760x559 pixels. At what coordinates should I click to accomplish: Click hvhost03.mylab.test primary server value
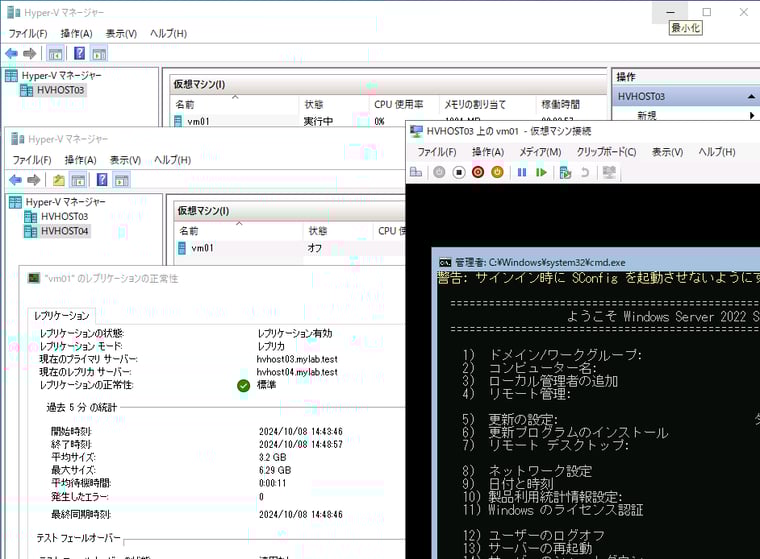point(297,359)
